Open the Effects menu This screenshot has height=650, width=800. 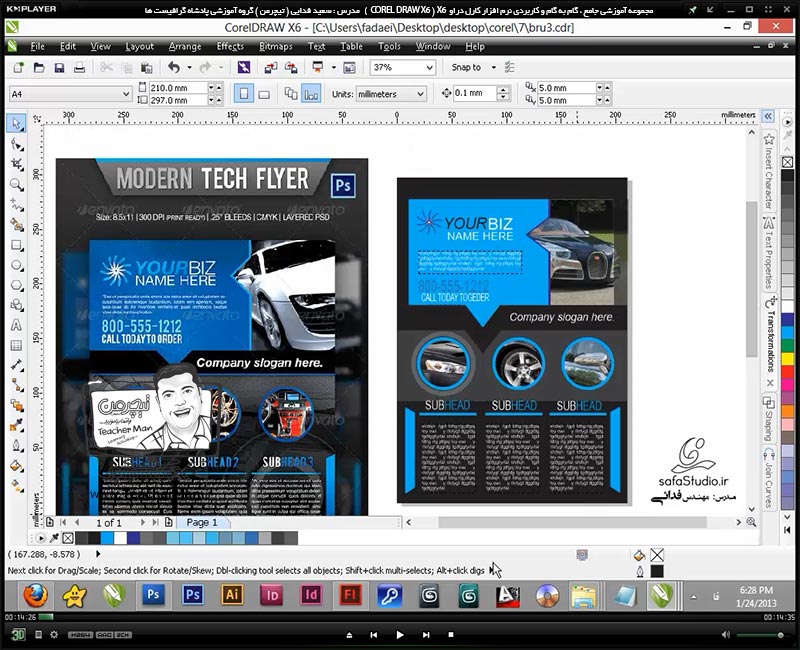point(230,46)
